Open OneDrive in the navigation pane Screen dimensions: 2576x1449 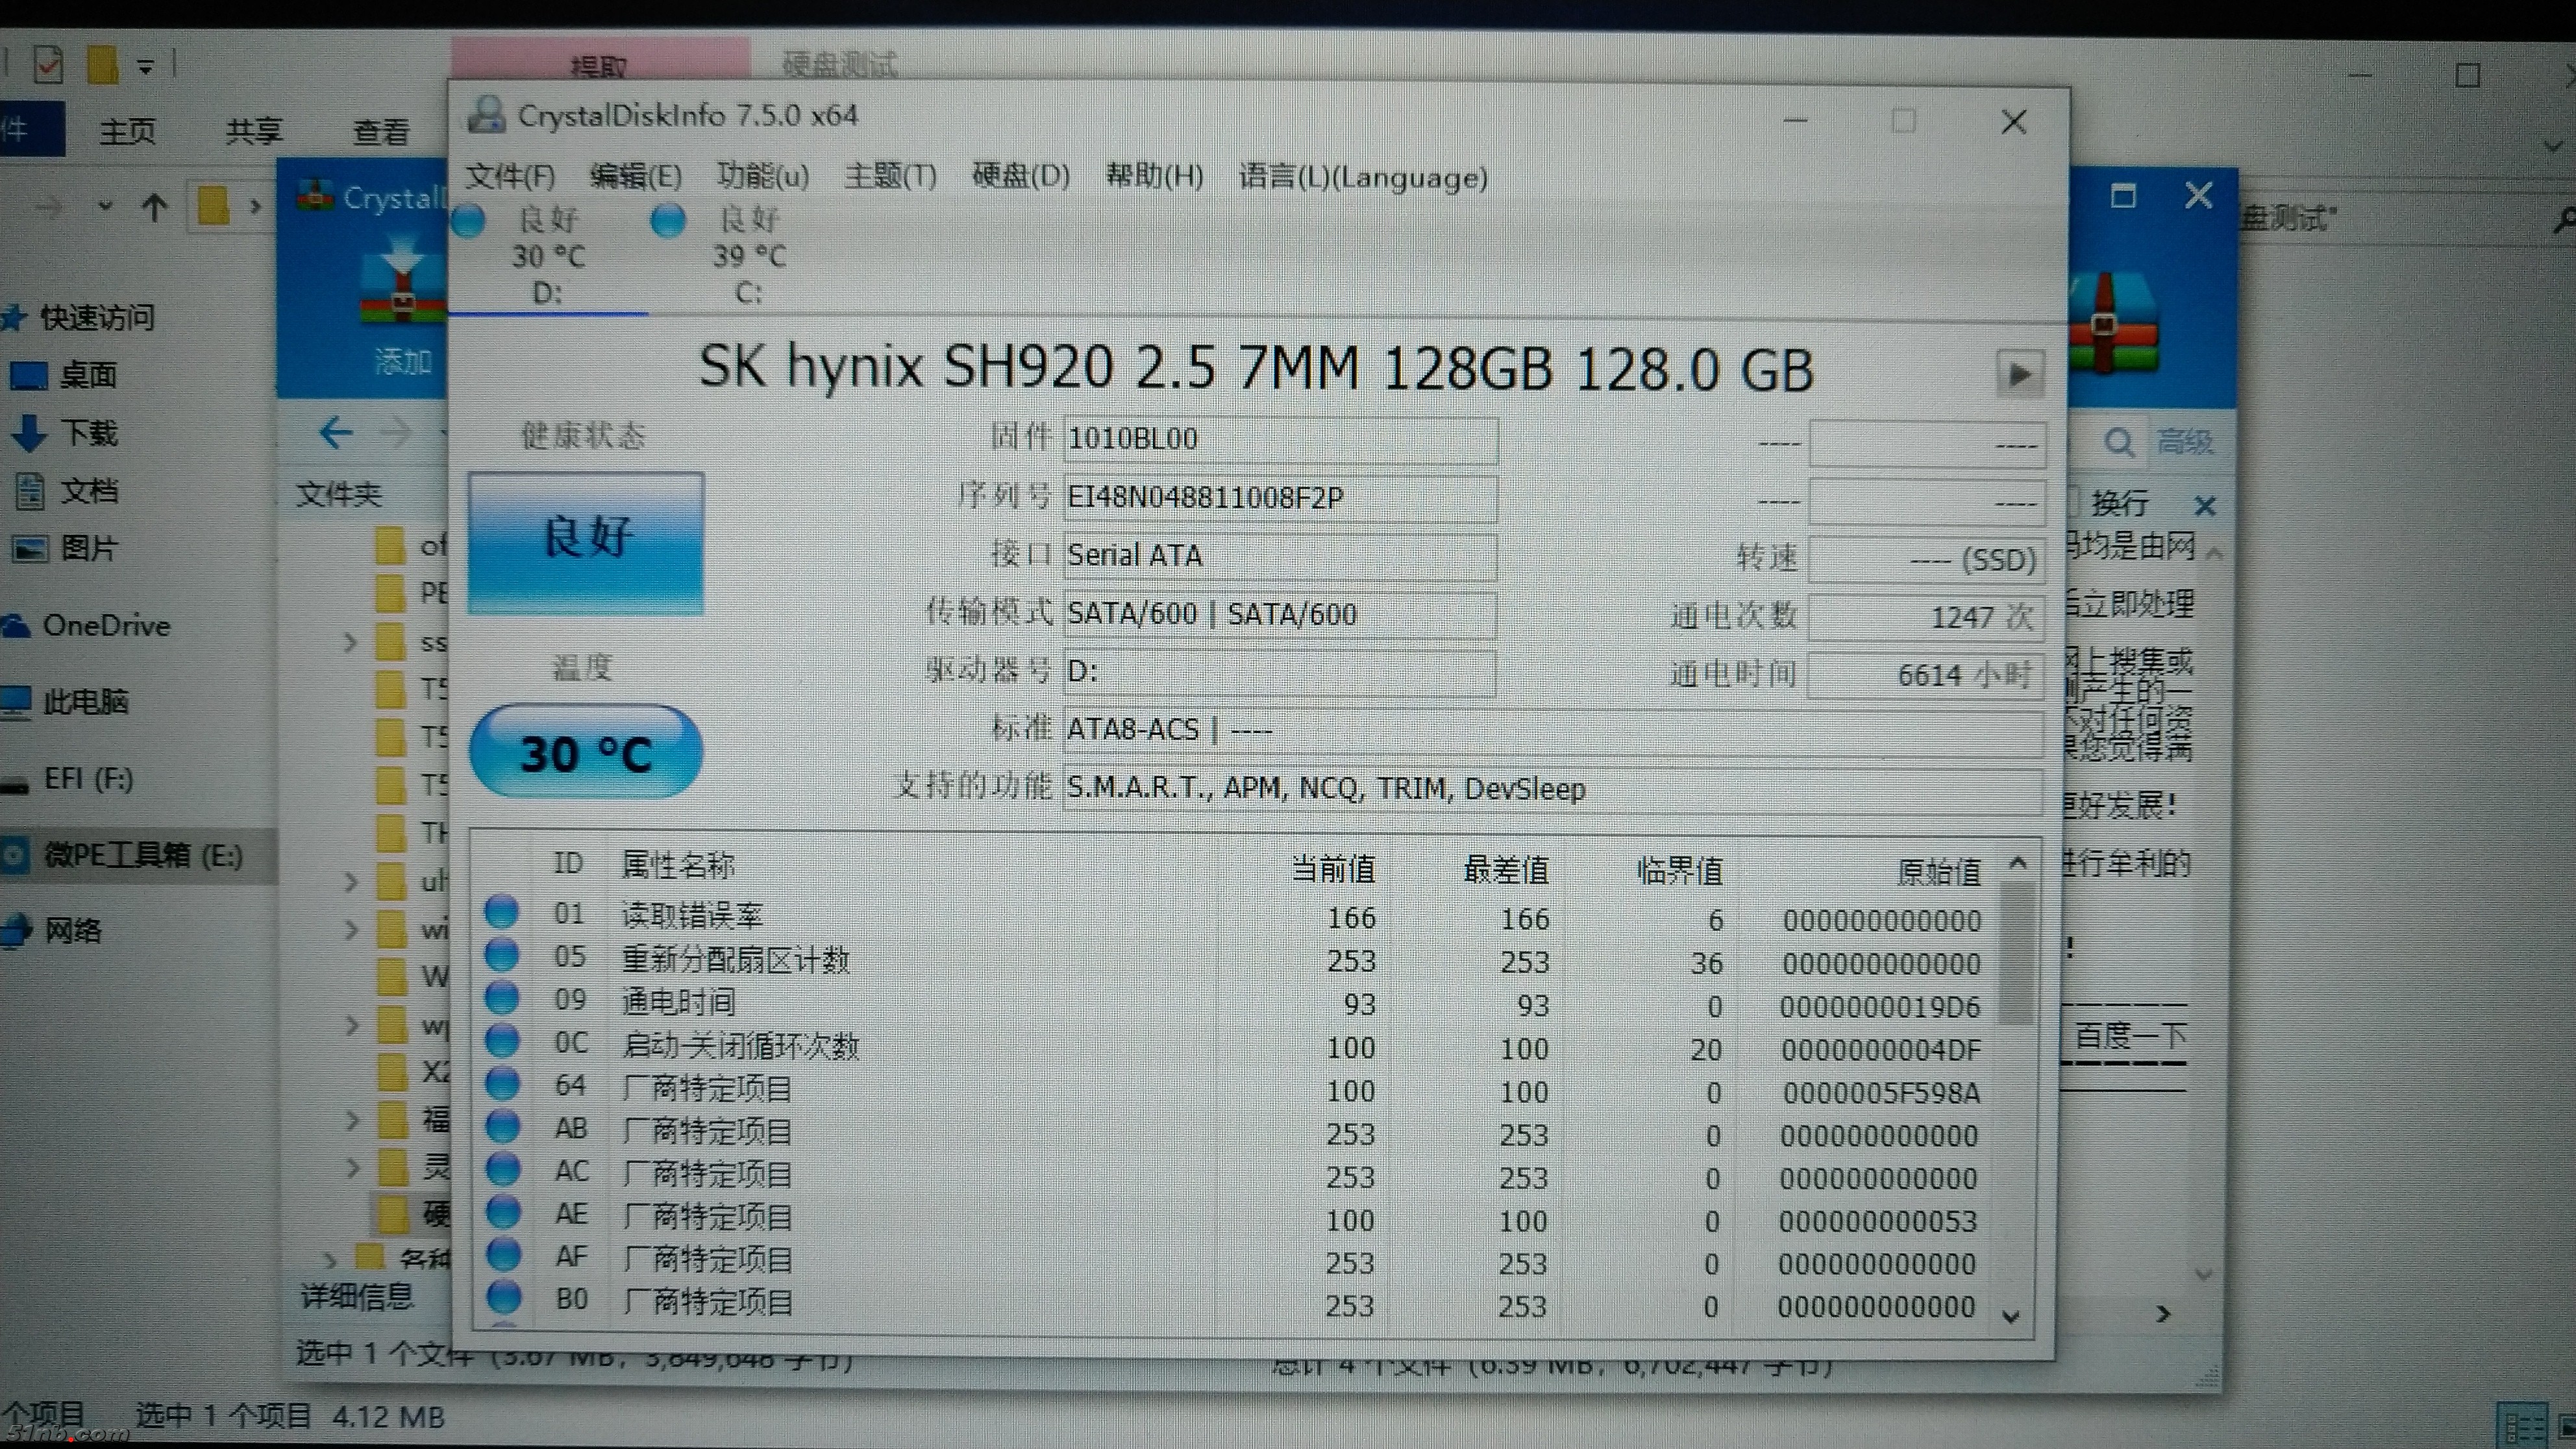tap(105, 626)
